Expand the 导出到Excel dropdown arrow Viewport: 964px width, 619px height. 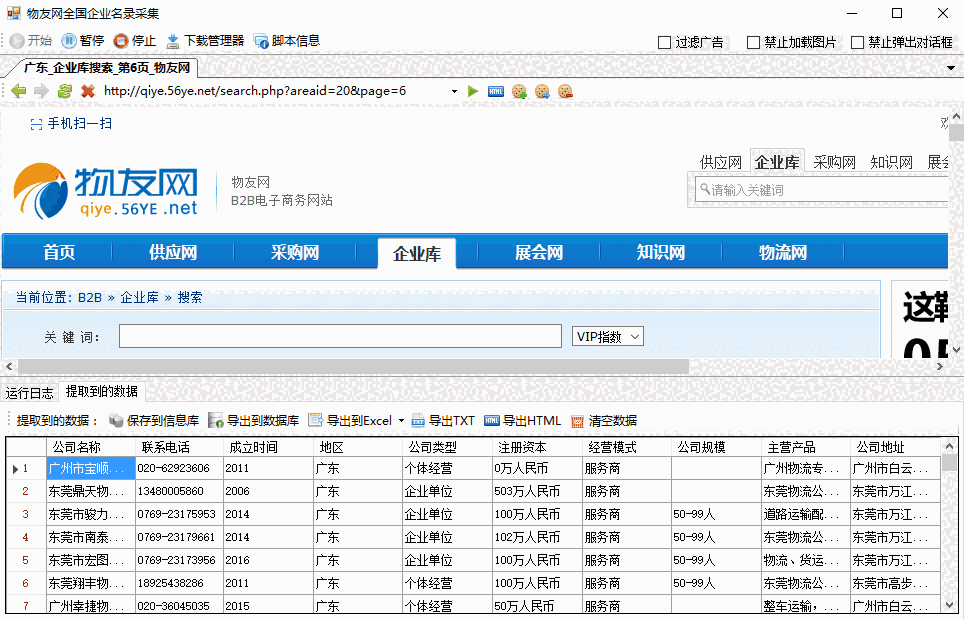[401, 421]
